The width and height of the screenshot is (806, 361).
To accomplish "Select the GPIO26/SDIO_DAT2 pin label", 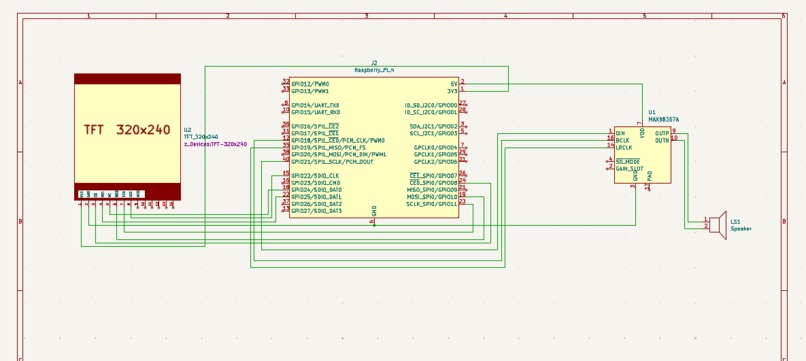I will pos(317,204).
